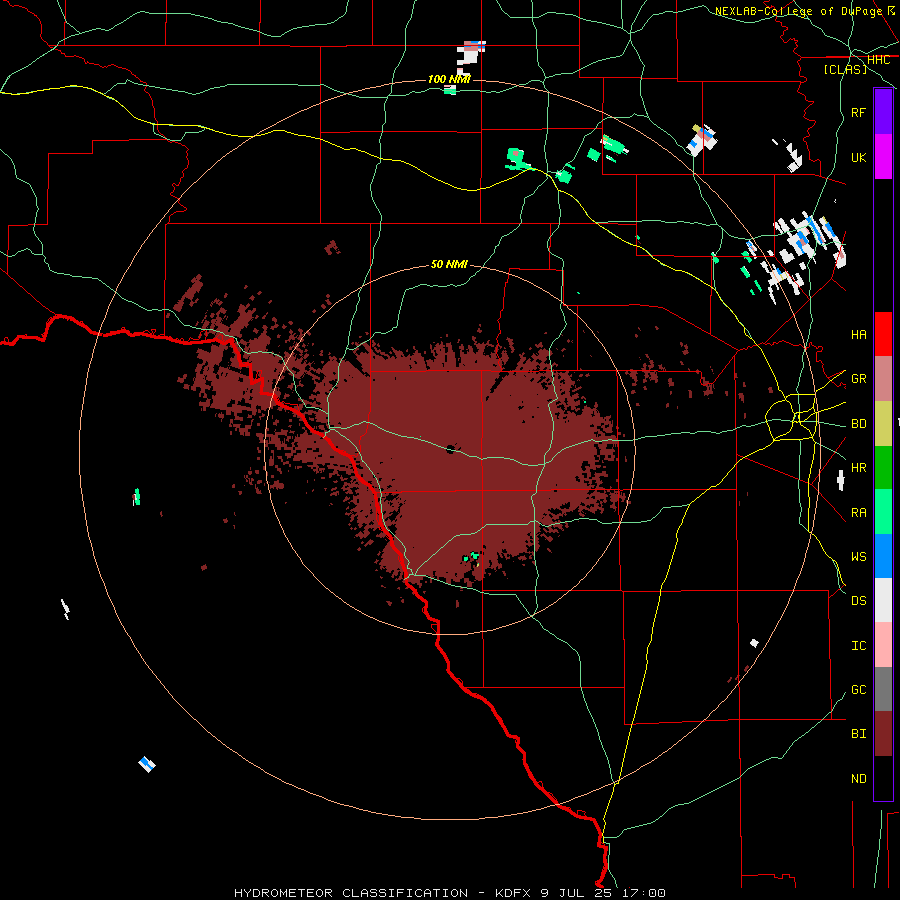The width and height of the screenshot is (900, 900).
Task: Click the blue WS legend color swatch
Action: [883, 556]
